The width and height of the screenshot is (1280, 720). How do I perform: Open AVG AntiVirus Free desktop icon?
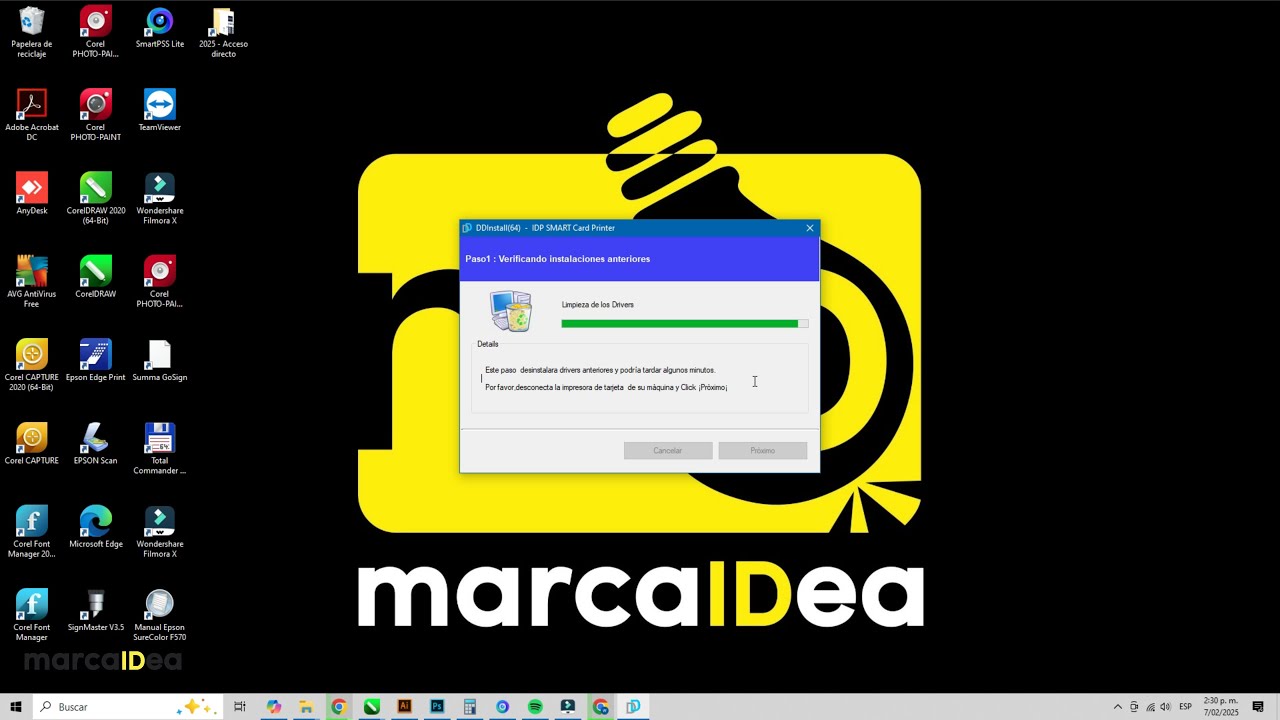(32, 282)
